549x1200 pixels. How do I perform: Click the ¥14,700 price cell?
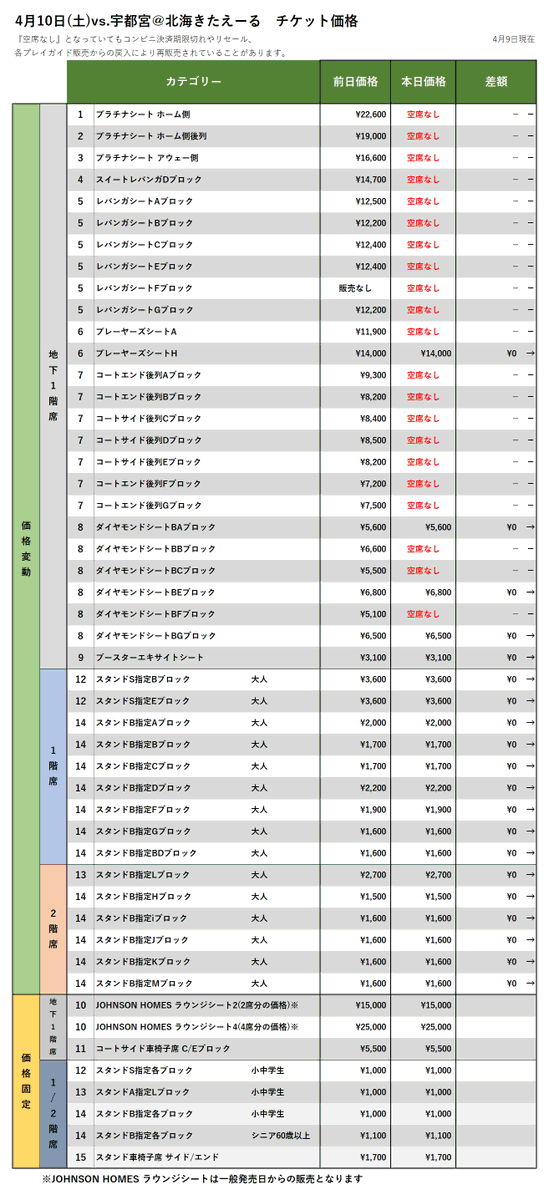(371, 180)
